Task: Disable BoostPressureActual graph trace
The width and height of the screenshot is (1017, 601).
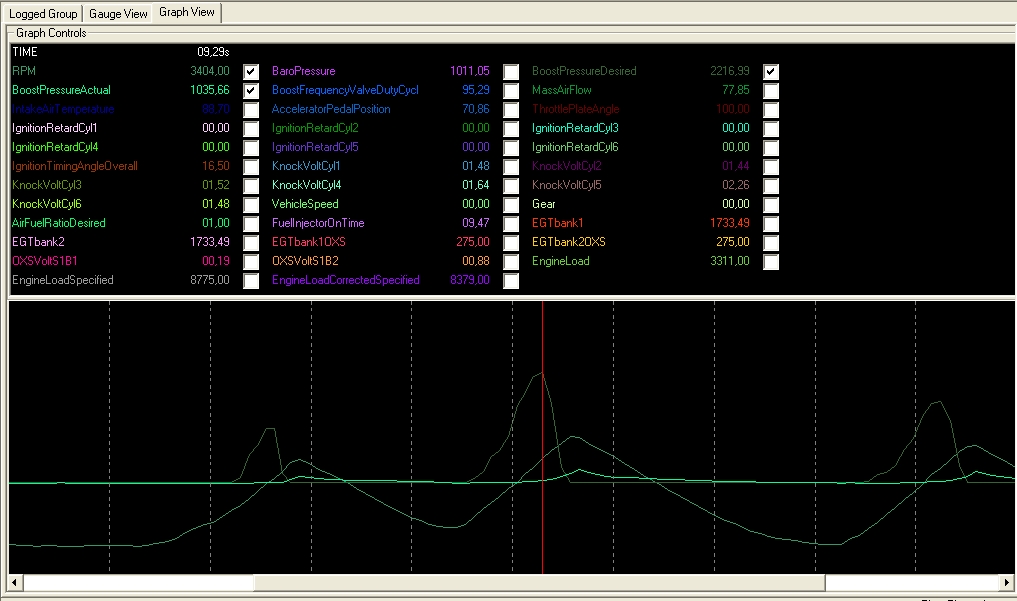Action: tap(251, 91)
